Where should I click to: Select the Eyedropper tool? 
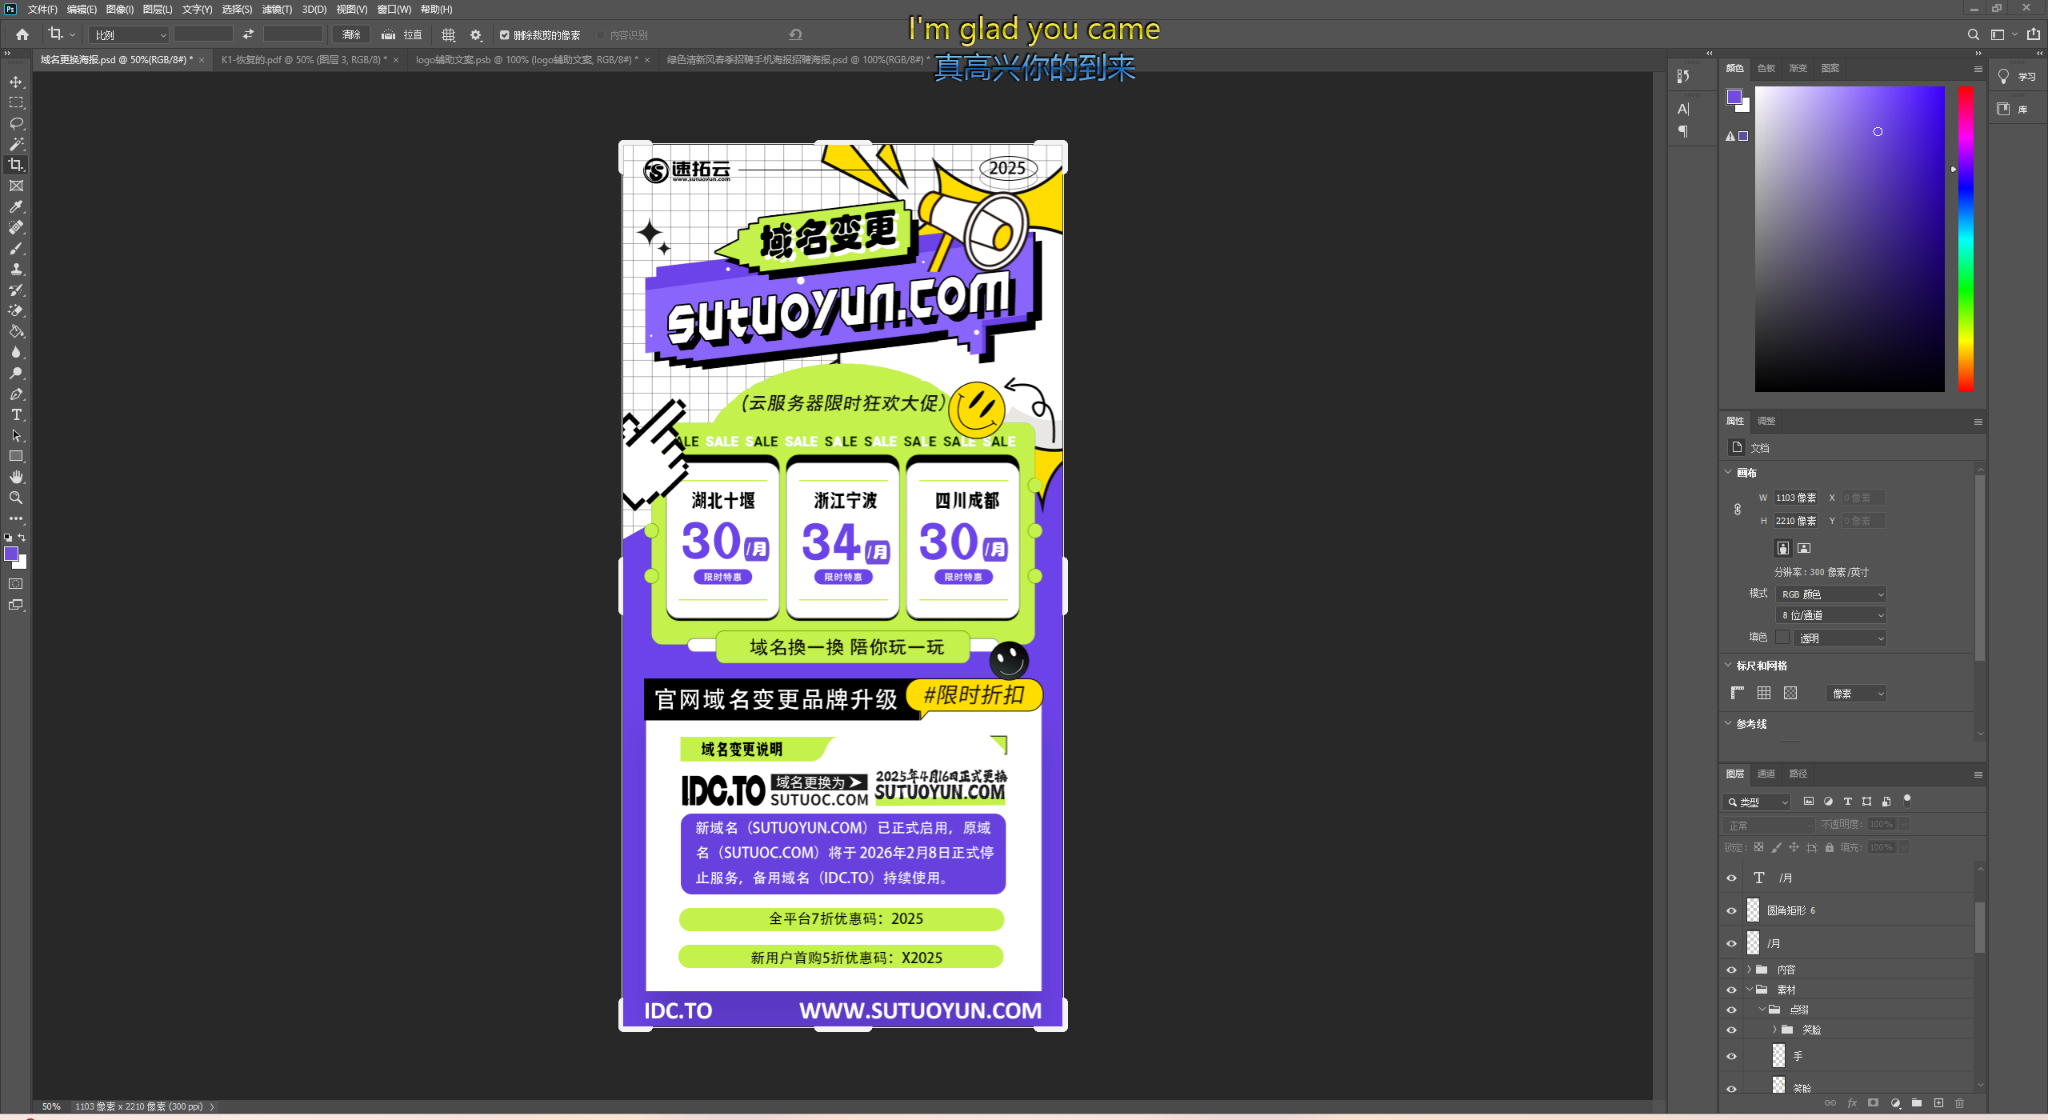point(16,207)
